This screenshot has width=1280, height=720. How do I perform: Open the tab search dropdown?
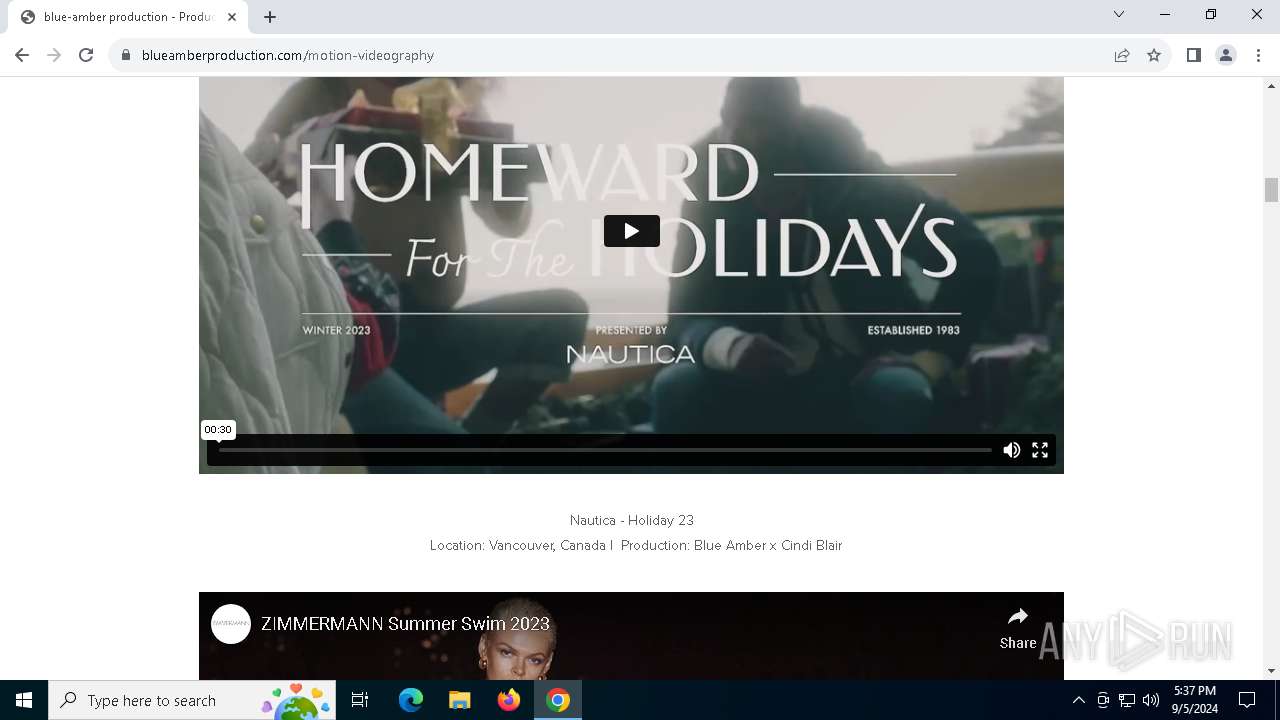[1119, 14]
